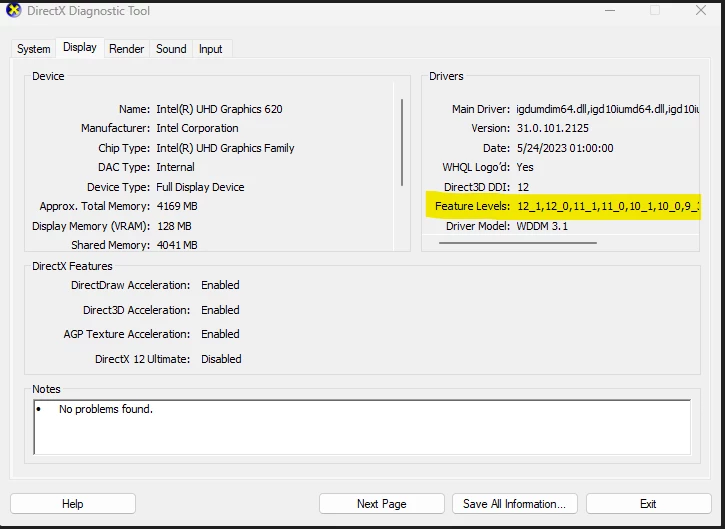Minimize the DirectX Diagnostic Tool window
This screenshot has width=725, height=529.
coord(610,10)
